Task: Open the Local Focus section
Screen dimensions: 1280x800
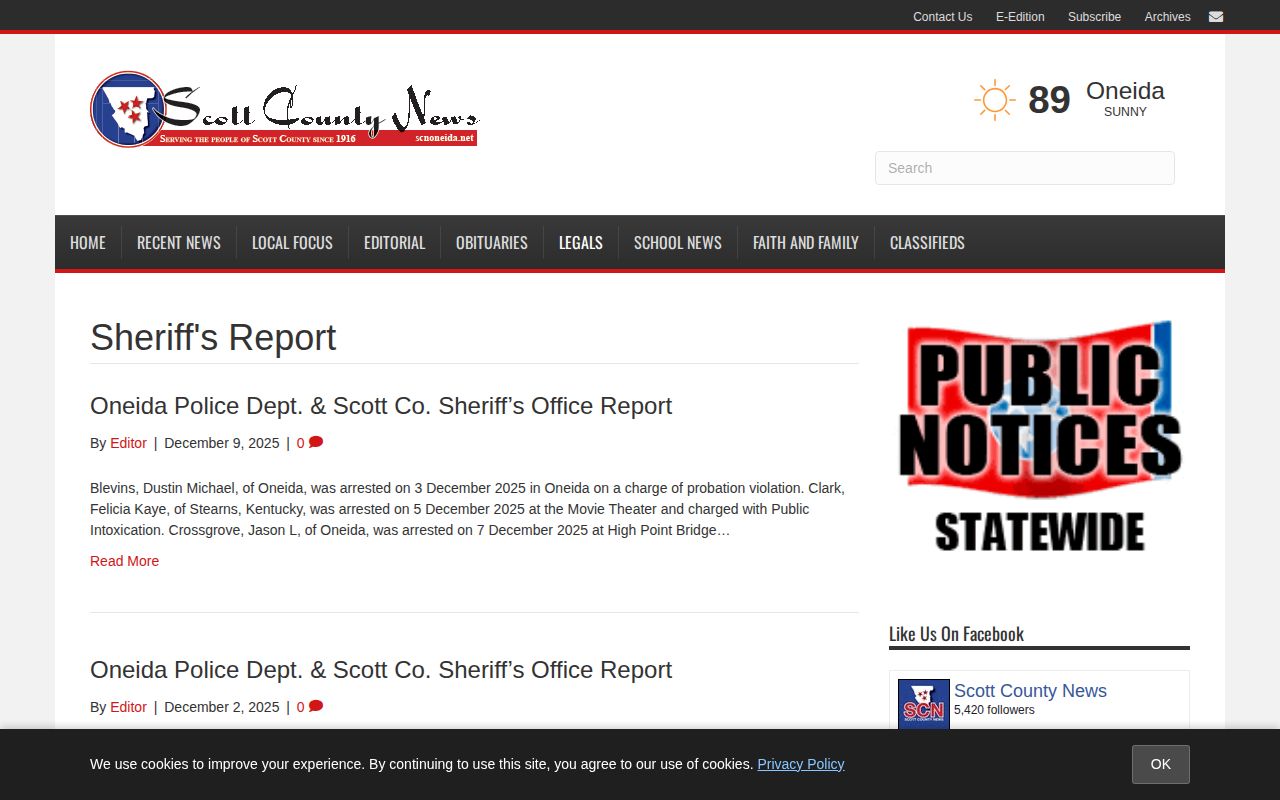Action: pos(292,243)
